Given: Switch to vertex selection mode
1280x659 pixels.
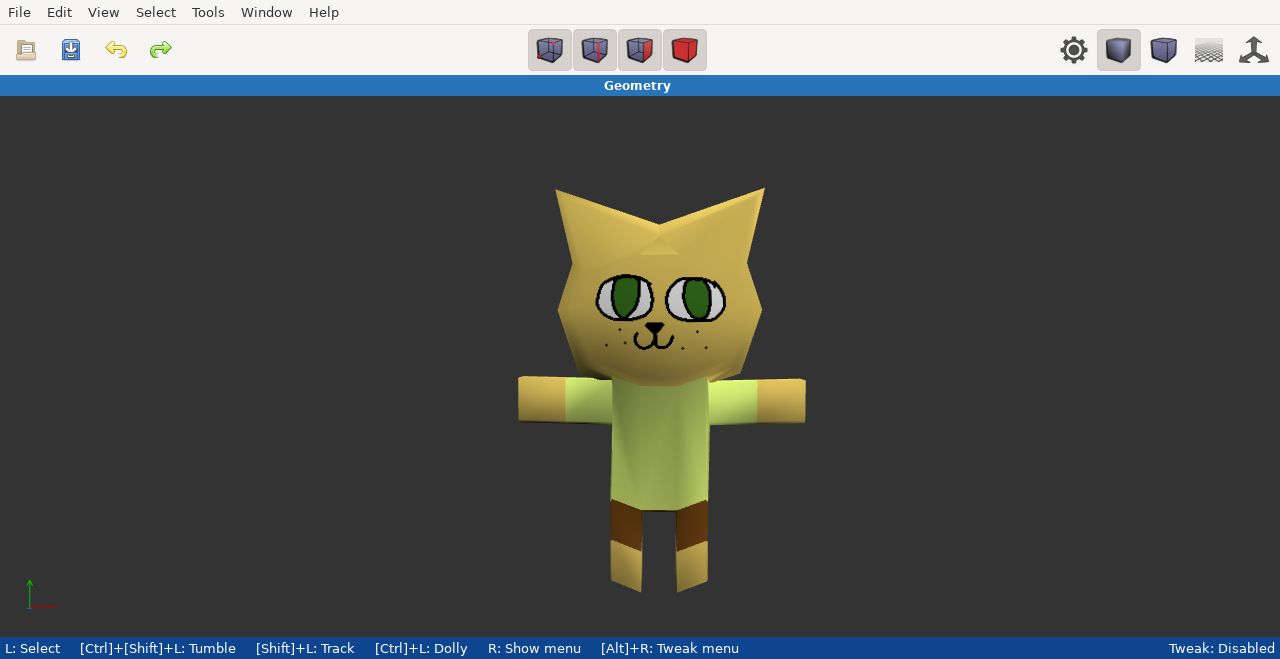Looking at the screenshot, I should click(x=550, y=50).
